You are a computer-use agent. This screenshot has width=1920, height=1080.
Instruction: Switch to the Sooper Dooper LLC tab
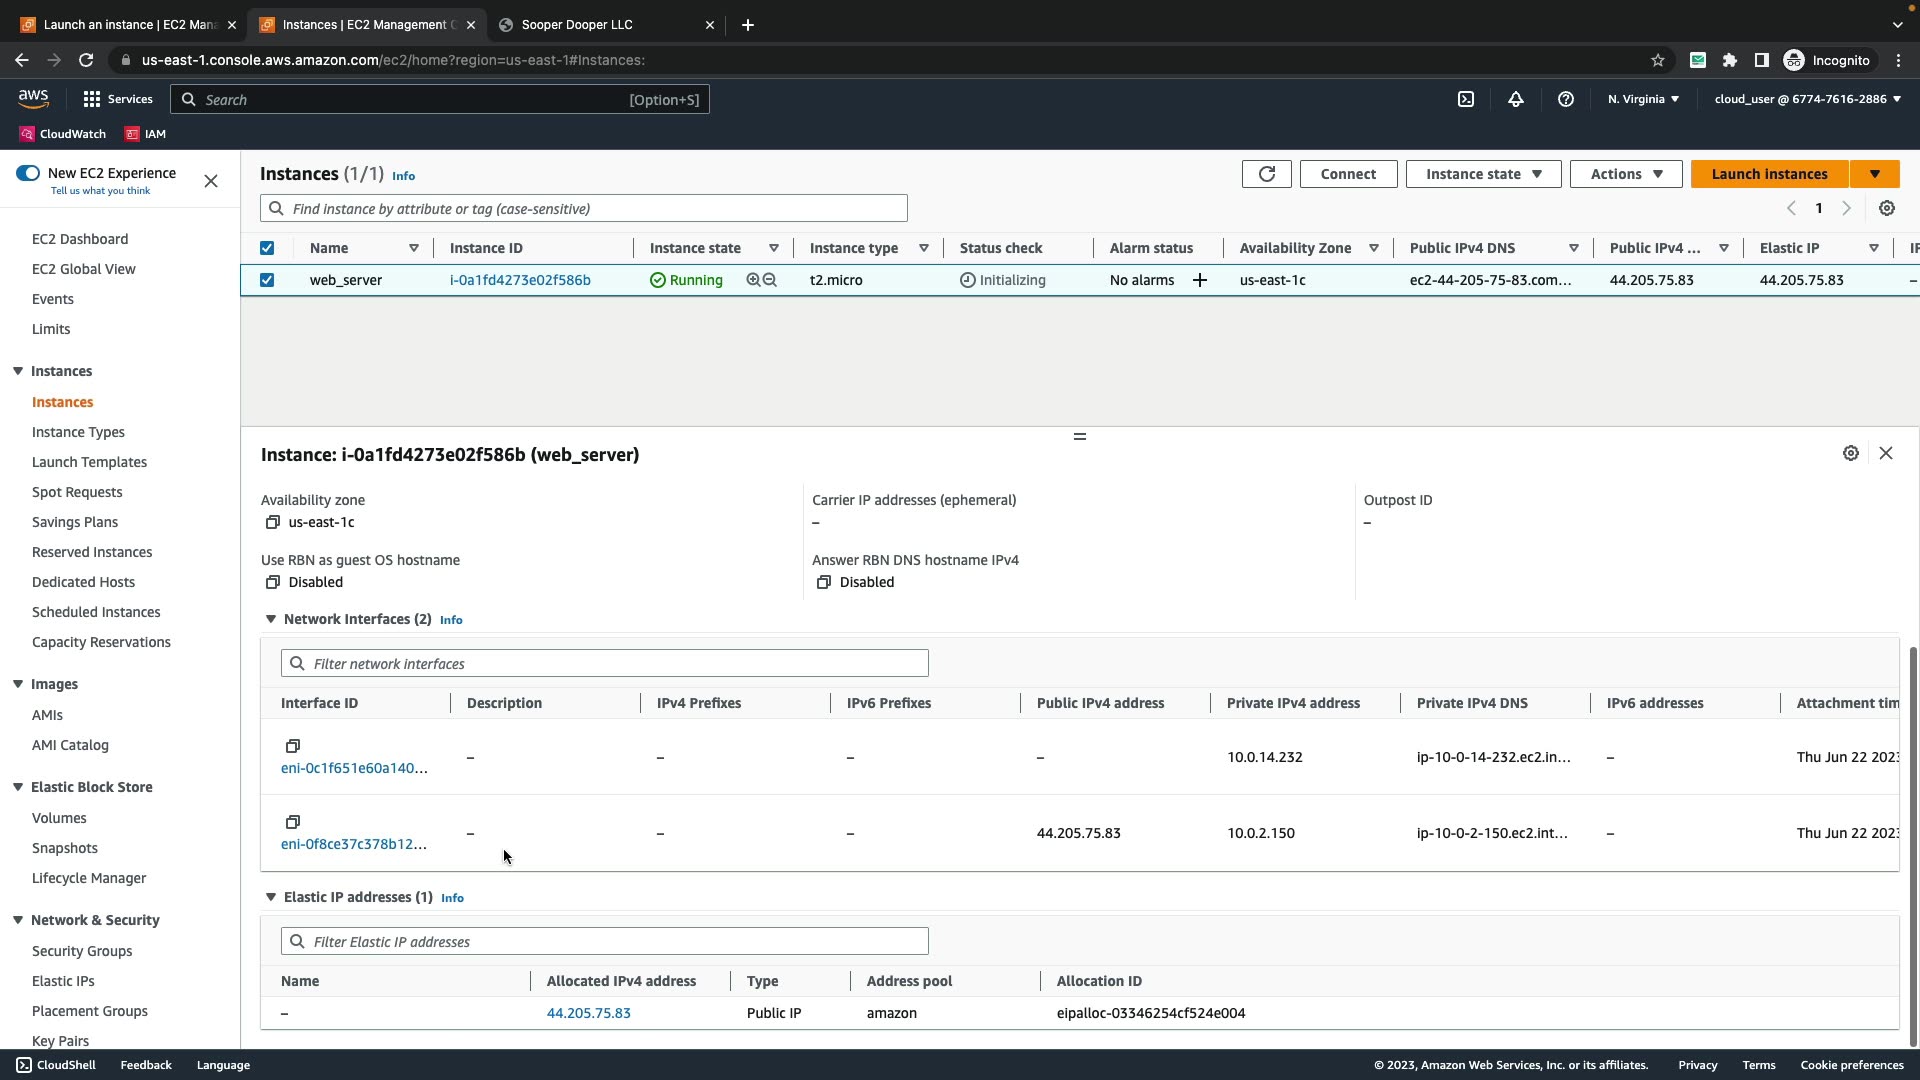pos(577,25)
